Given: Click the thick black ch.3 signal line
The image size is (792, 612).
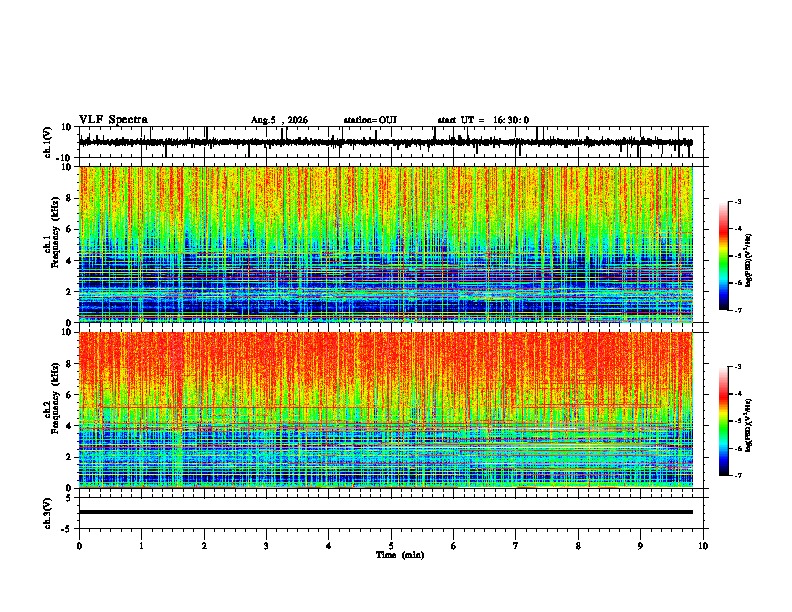Looking at the screenshot, I should tap(386, 512).
